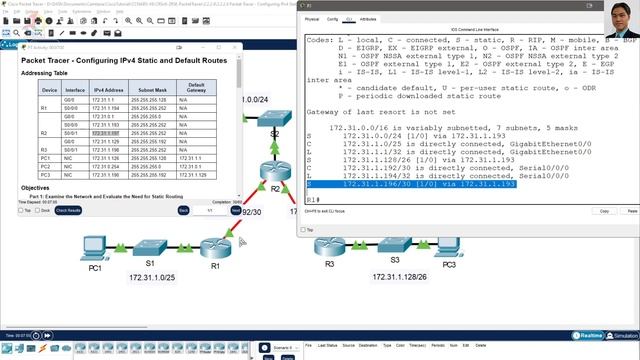The width and height of the screenshot is (640, 360).
Task: Click router R3 in the topology
Action: (330, 247)
